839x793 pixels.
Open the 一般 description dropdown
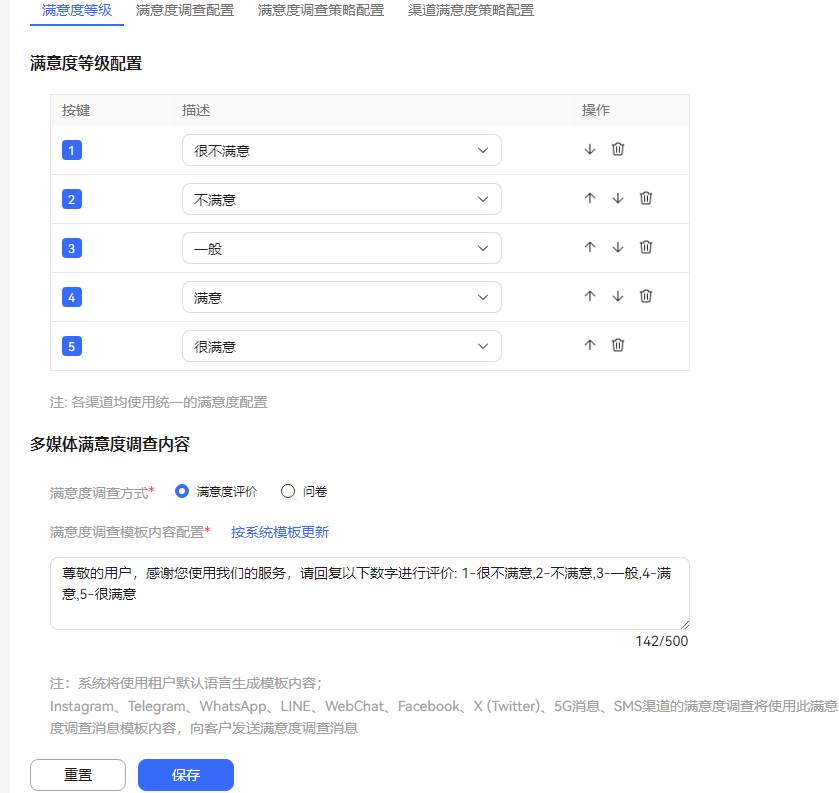pos(342,248)
